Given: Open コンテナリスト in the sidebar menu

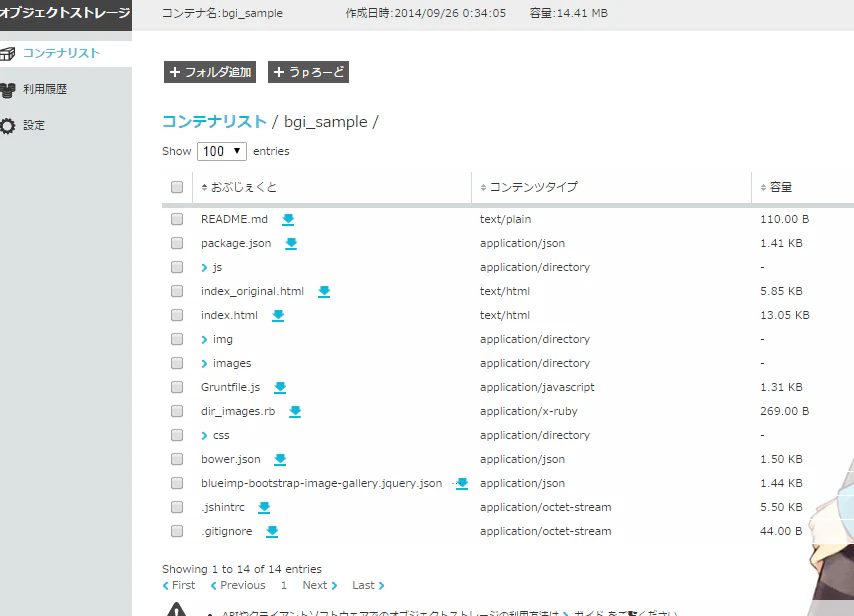Looking at the screenshot, I should [x=62, y=53].
